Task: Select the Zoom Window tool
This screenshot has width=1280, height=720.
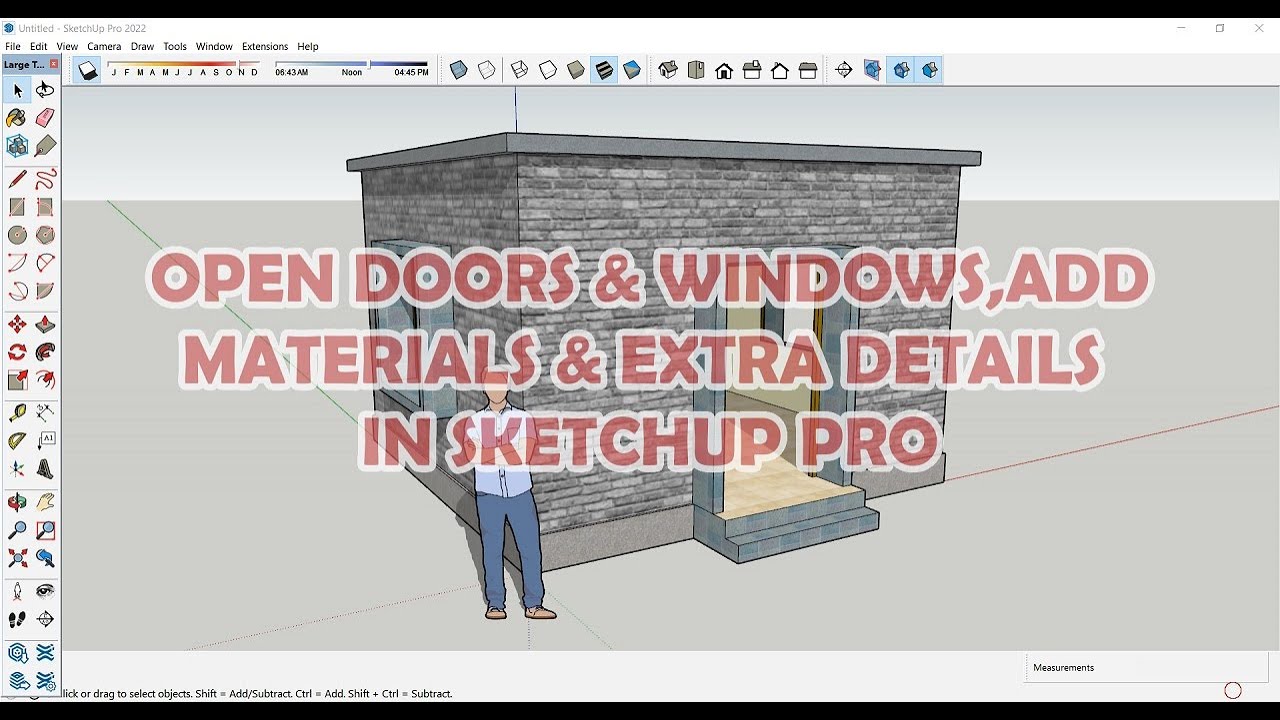Action: click(45, 531)
